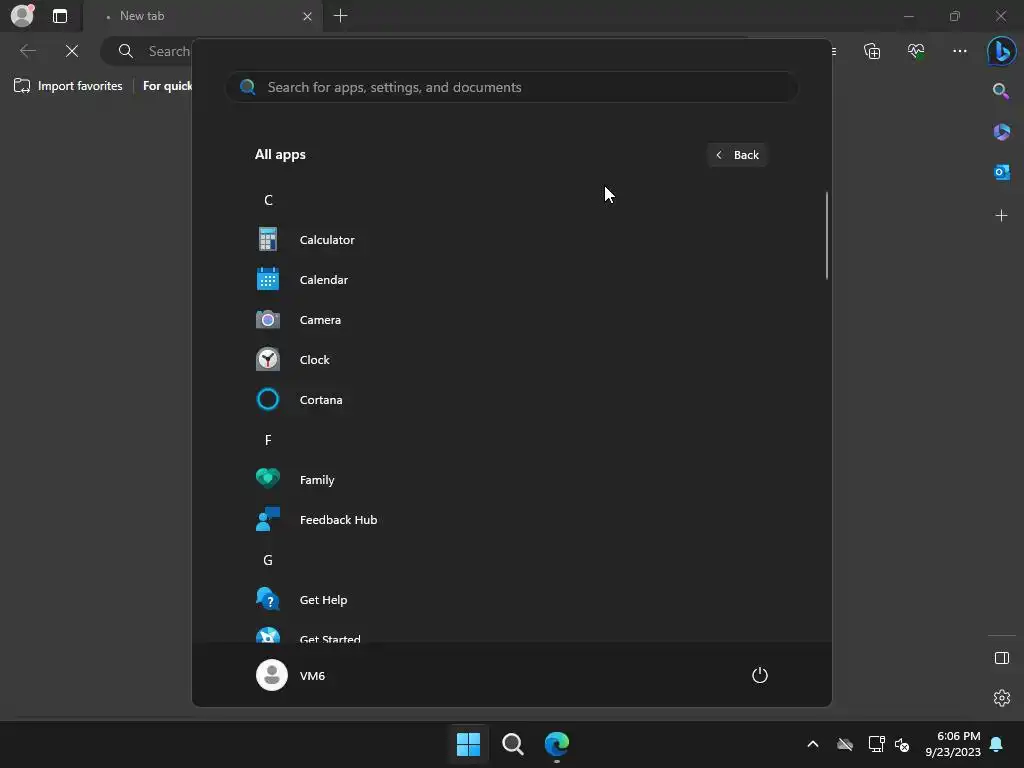Open Cortana via its text label
The height and width of the screenshot is (768, 1024).
click(x=321, y=399)
